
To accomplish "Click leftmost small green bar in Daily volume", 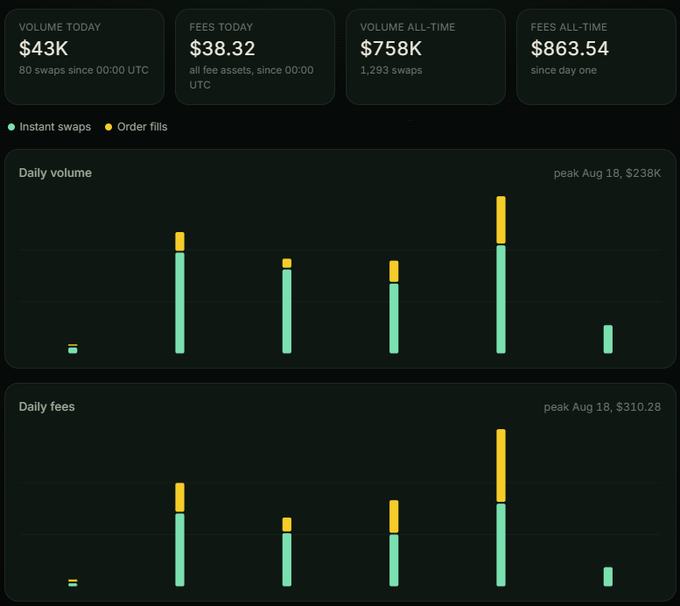I will (73, 350).
